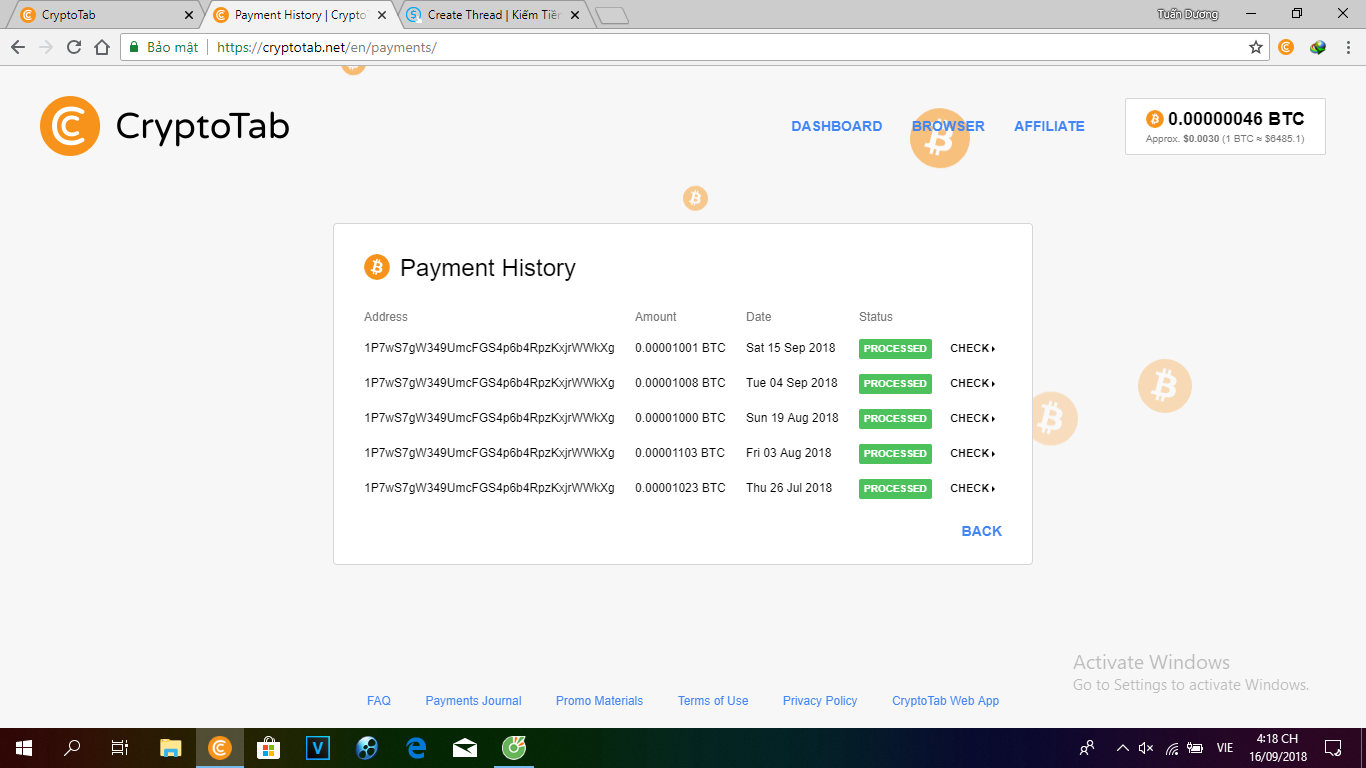Screen dimensions: 1366x768
Task: Open BROWSER in the site navigation
Action: [x=948, y=126]
